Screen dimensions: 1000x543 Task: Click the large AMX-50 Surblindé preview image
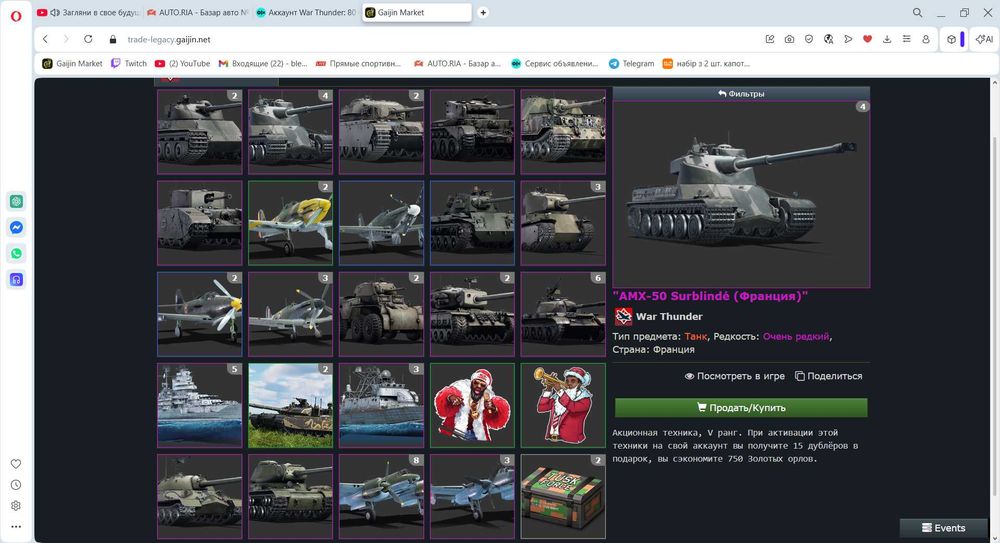click(x=741, y=195)
